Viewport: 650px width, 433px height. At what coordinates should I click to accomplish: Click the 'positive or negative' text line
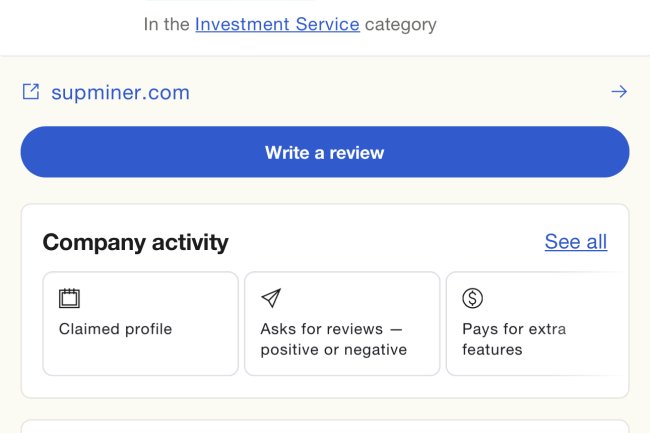(x=333, y=350)
